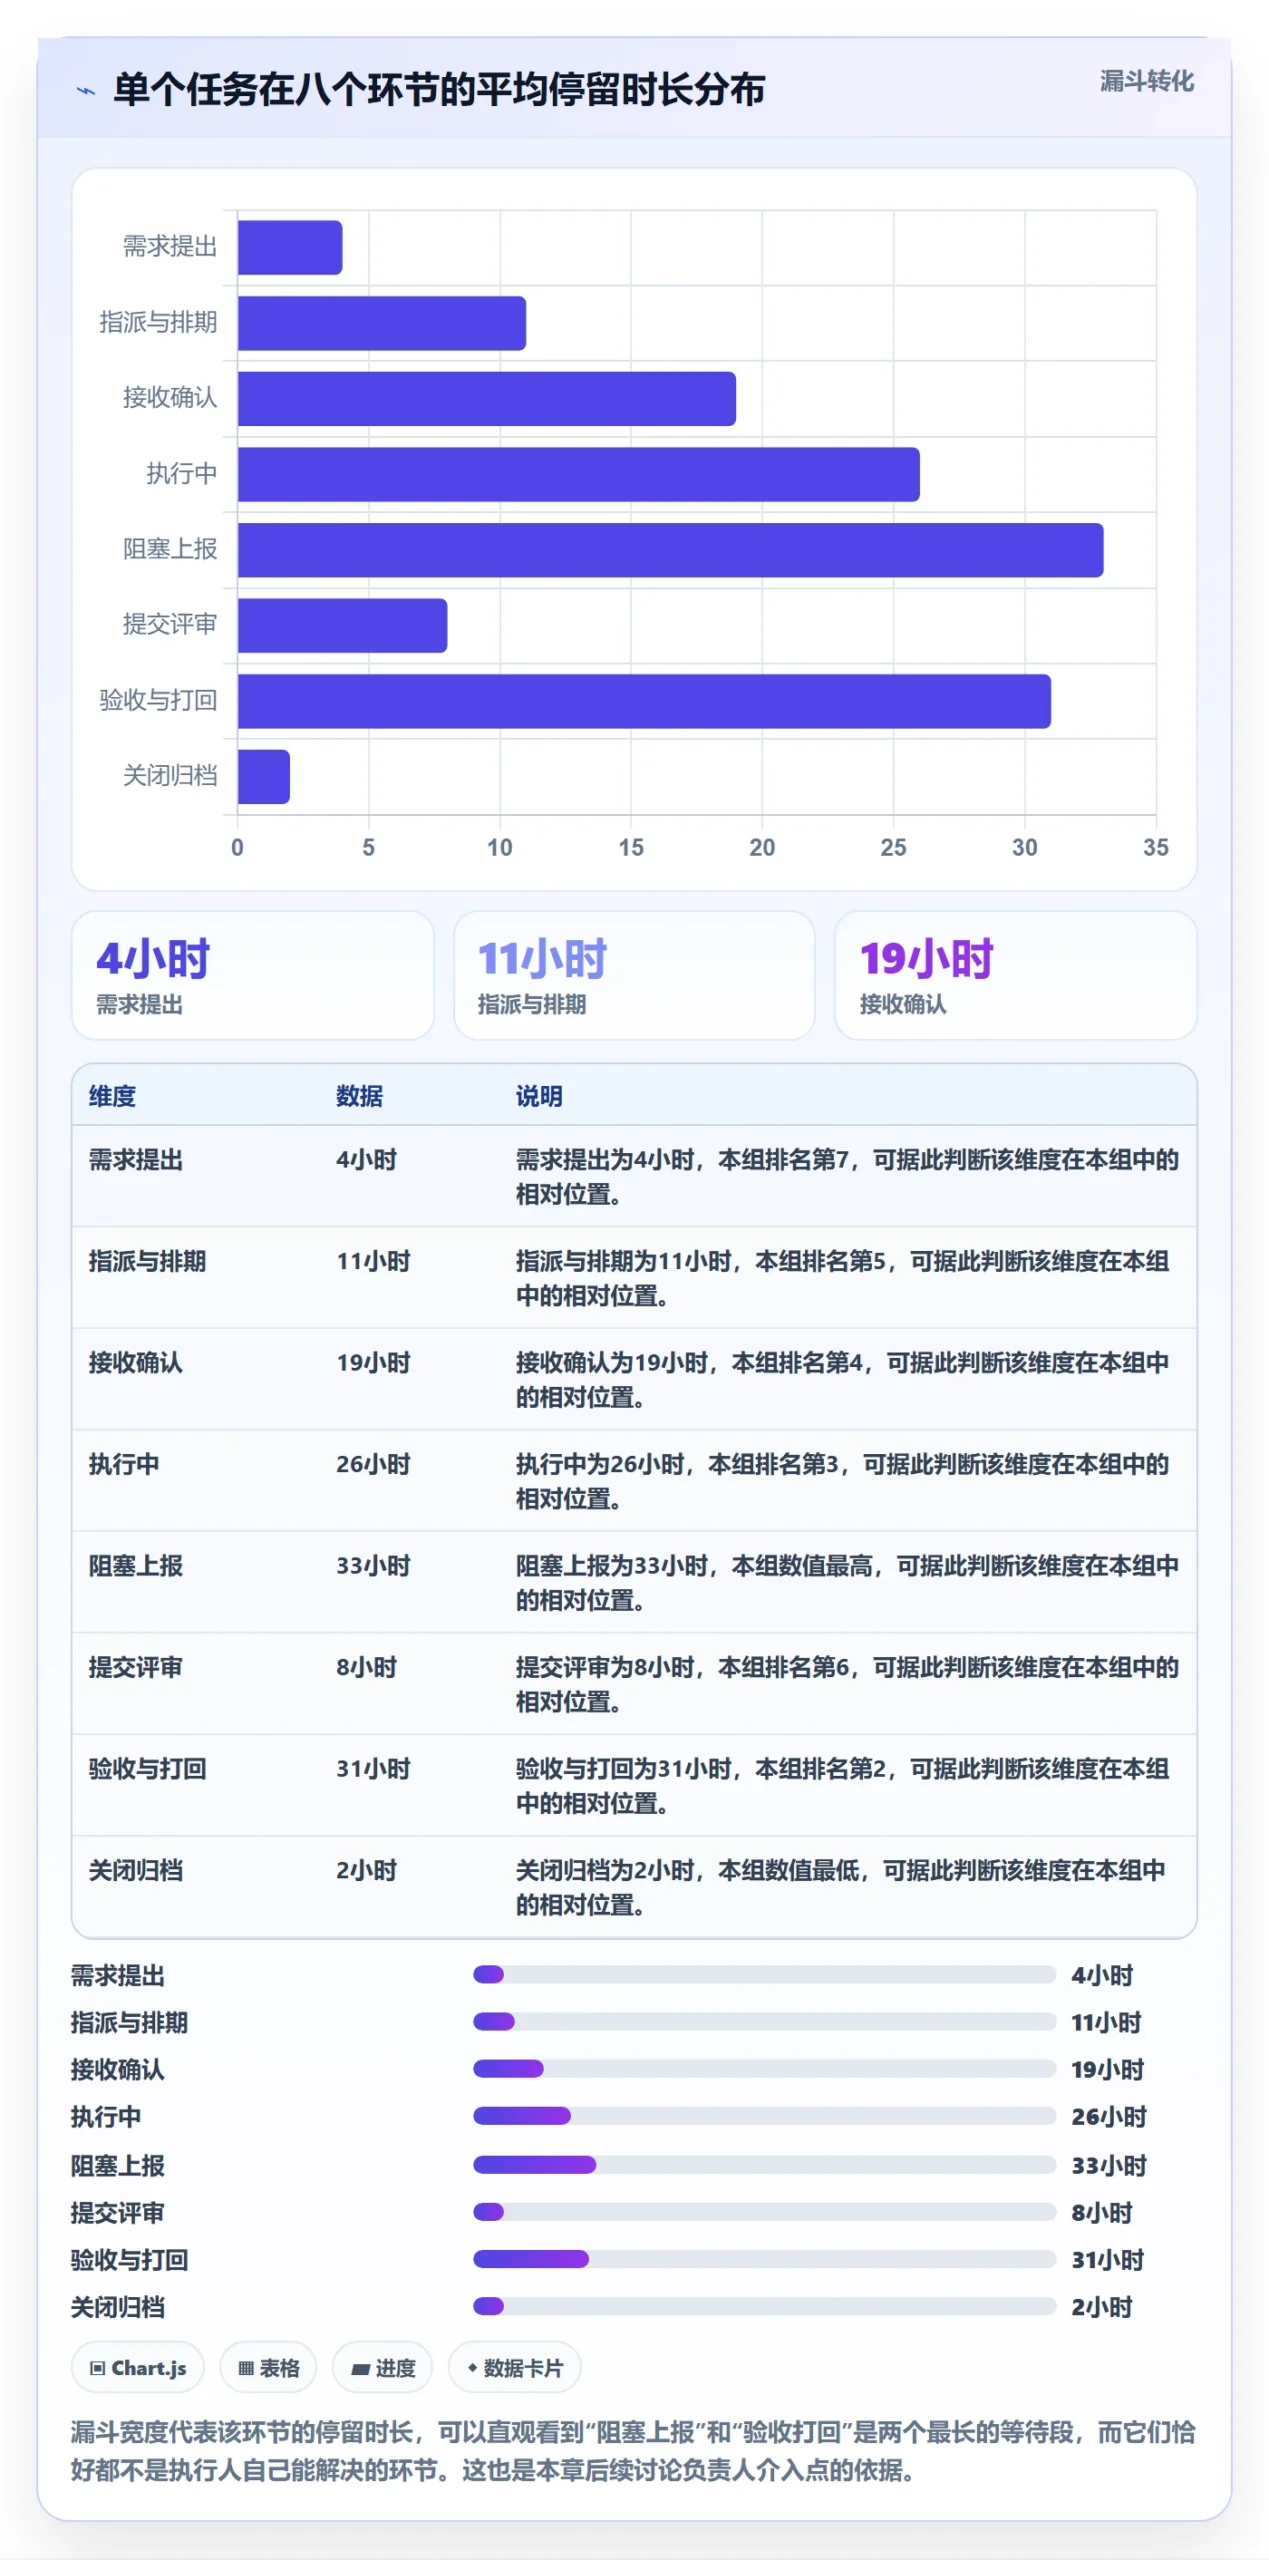The height and width of the screenshot is (2560, 1269).
Task: Click the 31小时 table cell
Action: pyautogui.click(x=373, y=1769)
